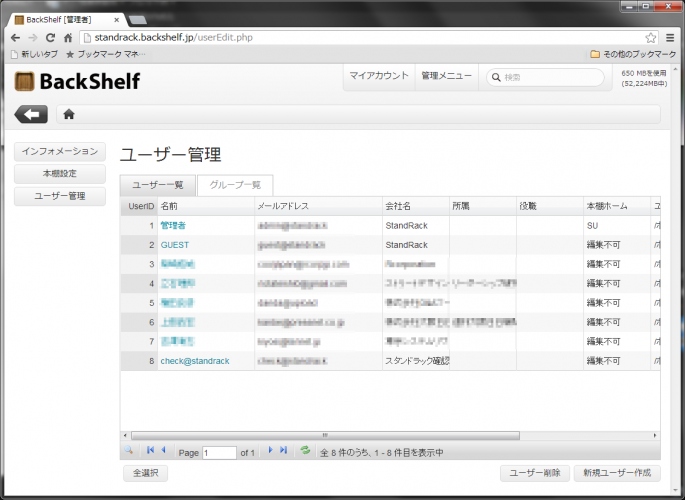Image resolution: width=685 pixels, height=500 pixels.
Task: Refresh the user grid
Action: pos(305,450)
